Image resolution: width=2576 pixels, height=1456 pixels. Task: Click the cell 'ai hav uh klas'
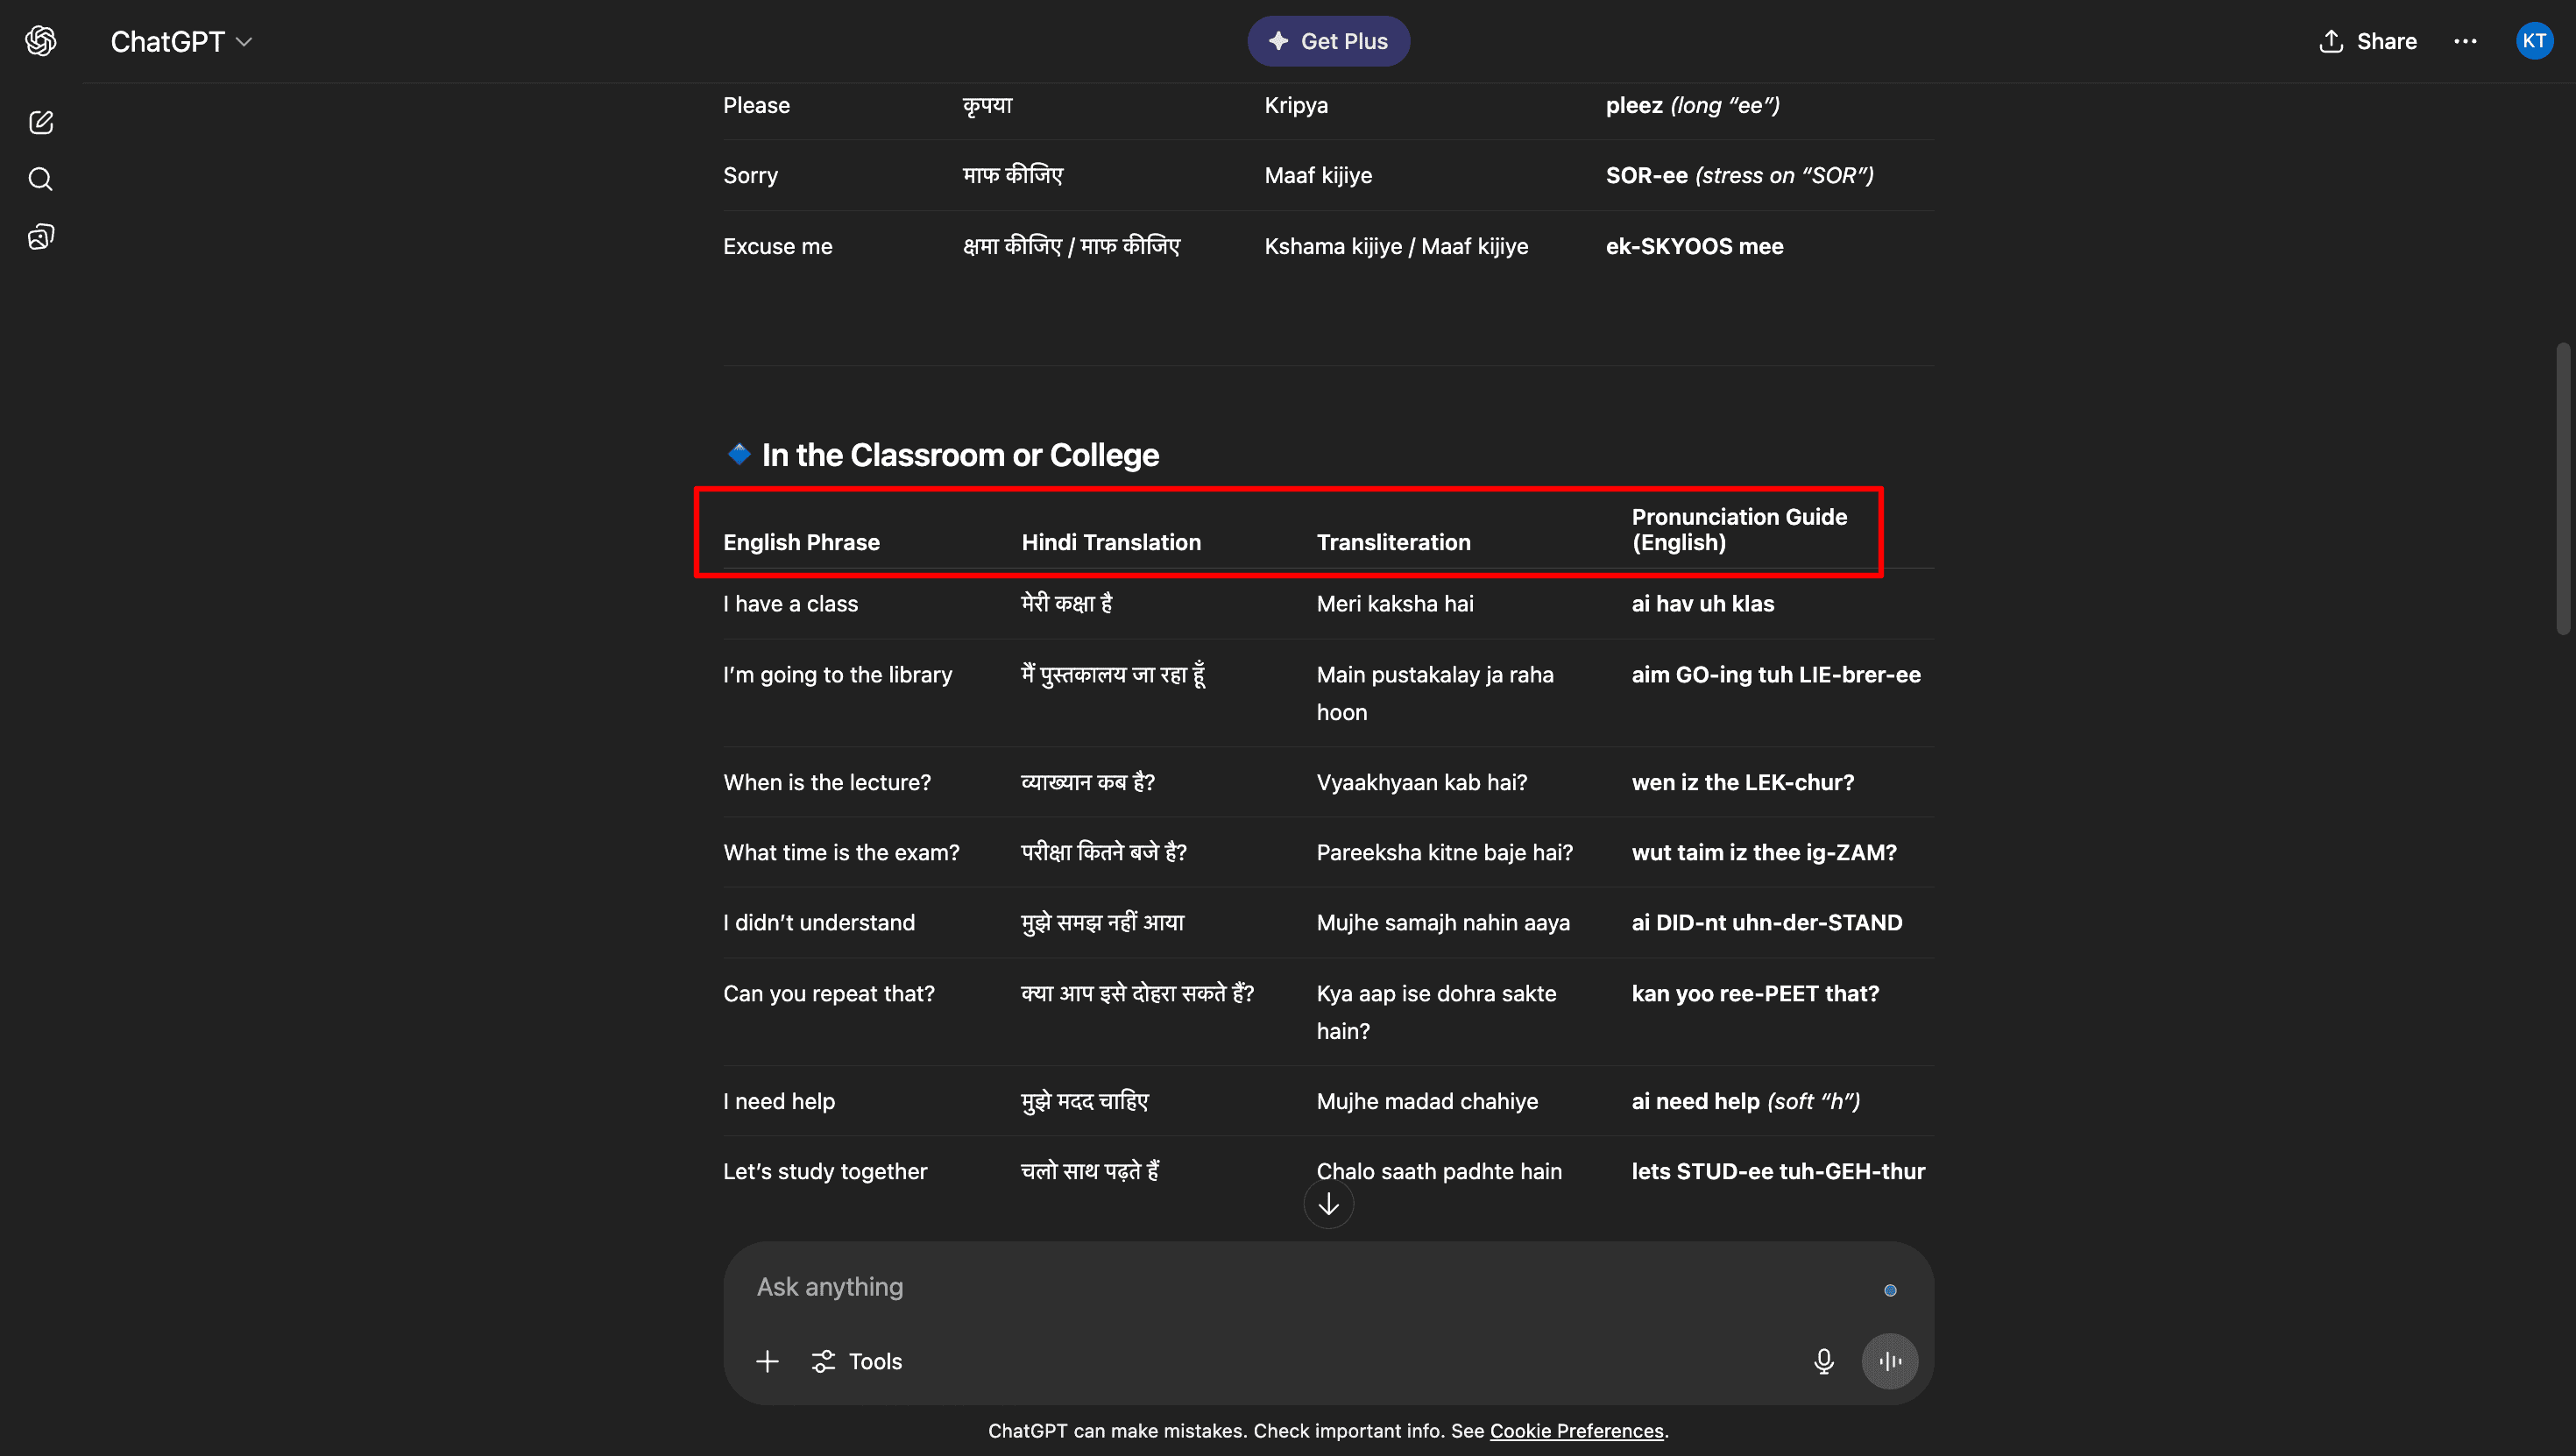pos(1702,604)
